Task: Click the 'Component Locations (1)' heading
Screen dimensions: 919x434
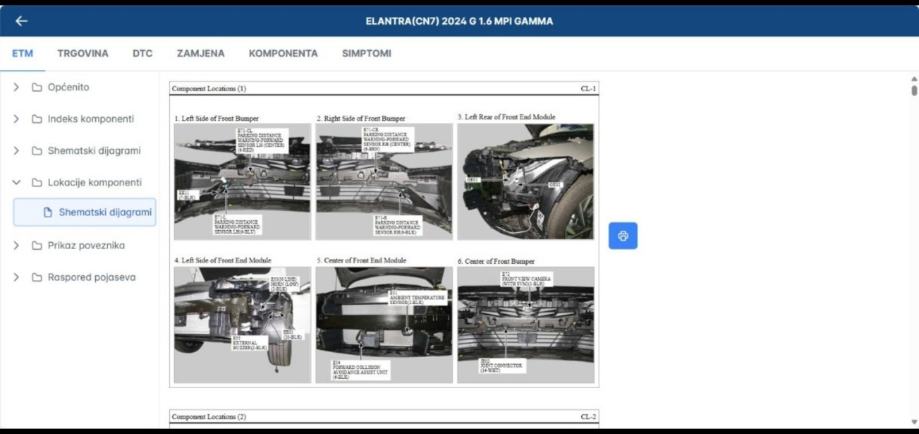Action: click(x=209, y=89)
